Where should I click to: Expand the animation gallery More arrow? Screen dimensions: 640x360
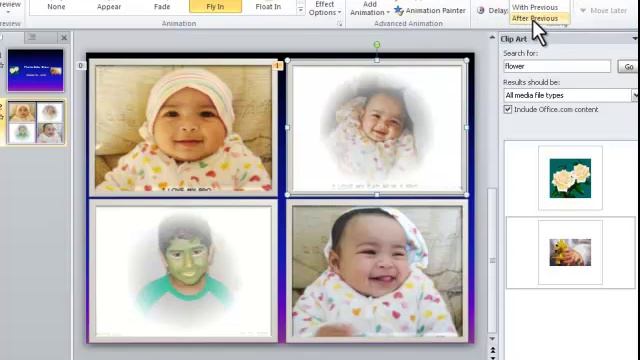[x=301, y=10]
